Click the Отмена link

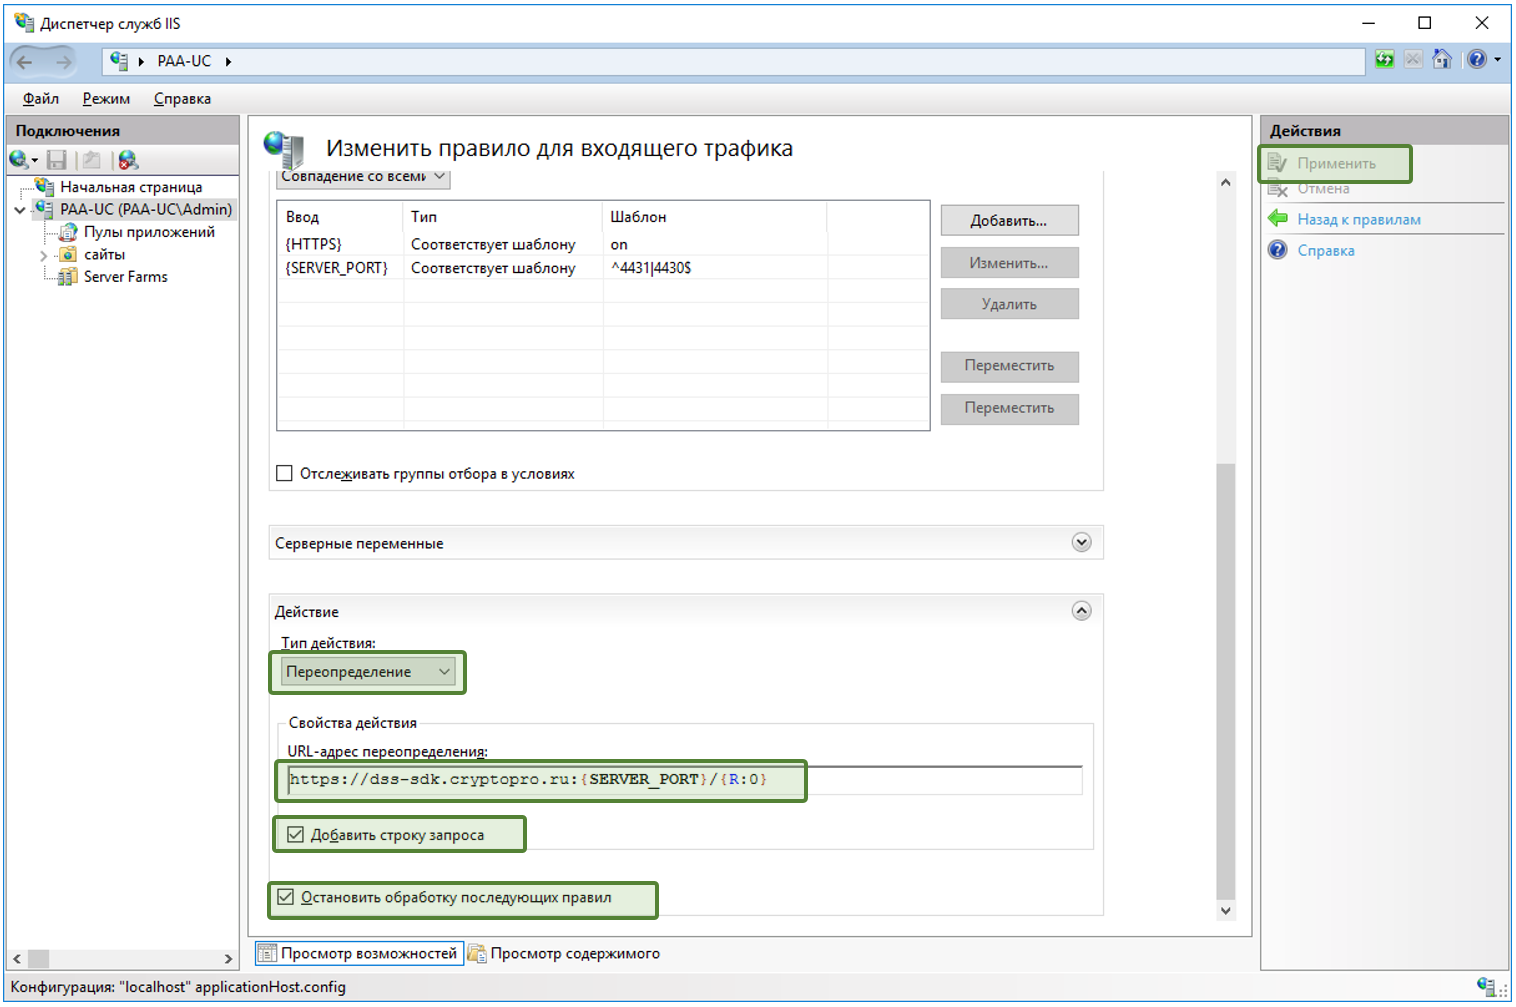click(x=1323, y=189)
